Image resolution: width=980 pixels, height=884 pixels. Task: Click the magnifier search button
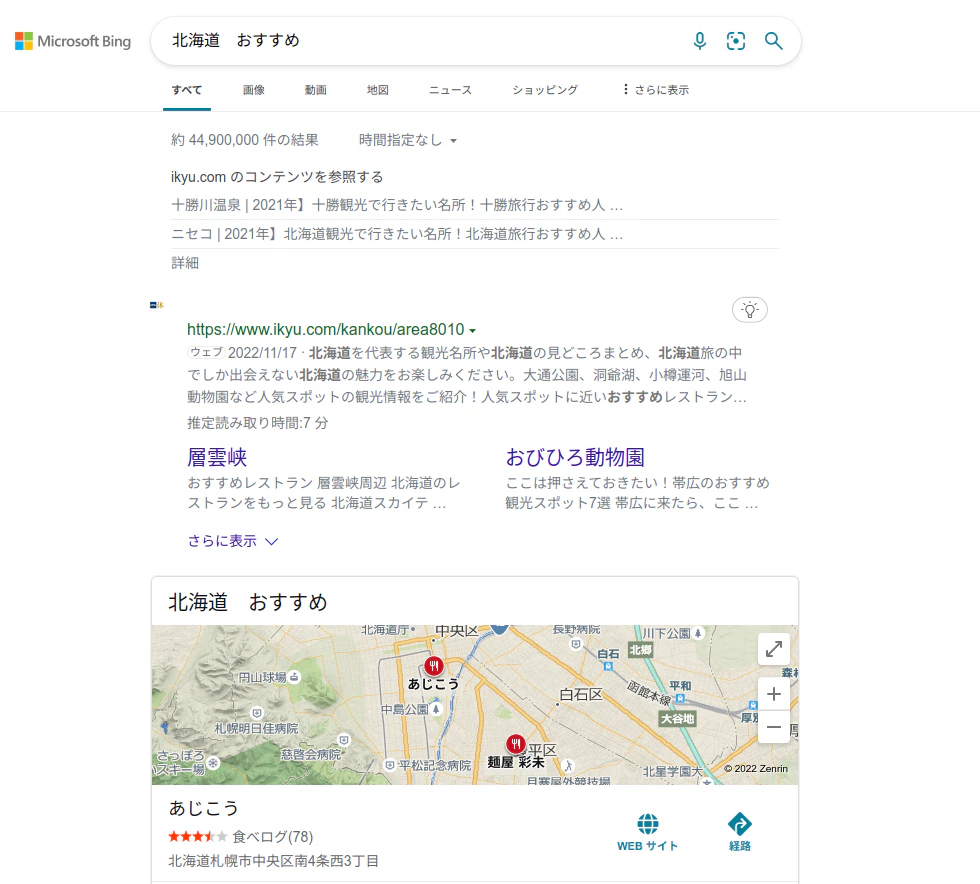[x=774, y=41]
